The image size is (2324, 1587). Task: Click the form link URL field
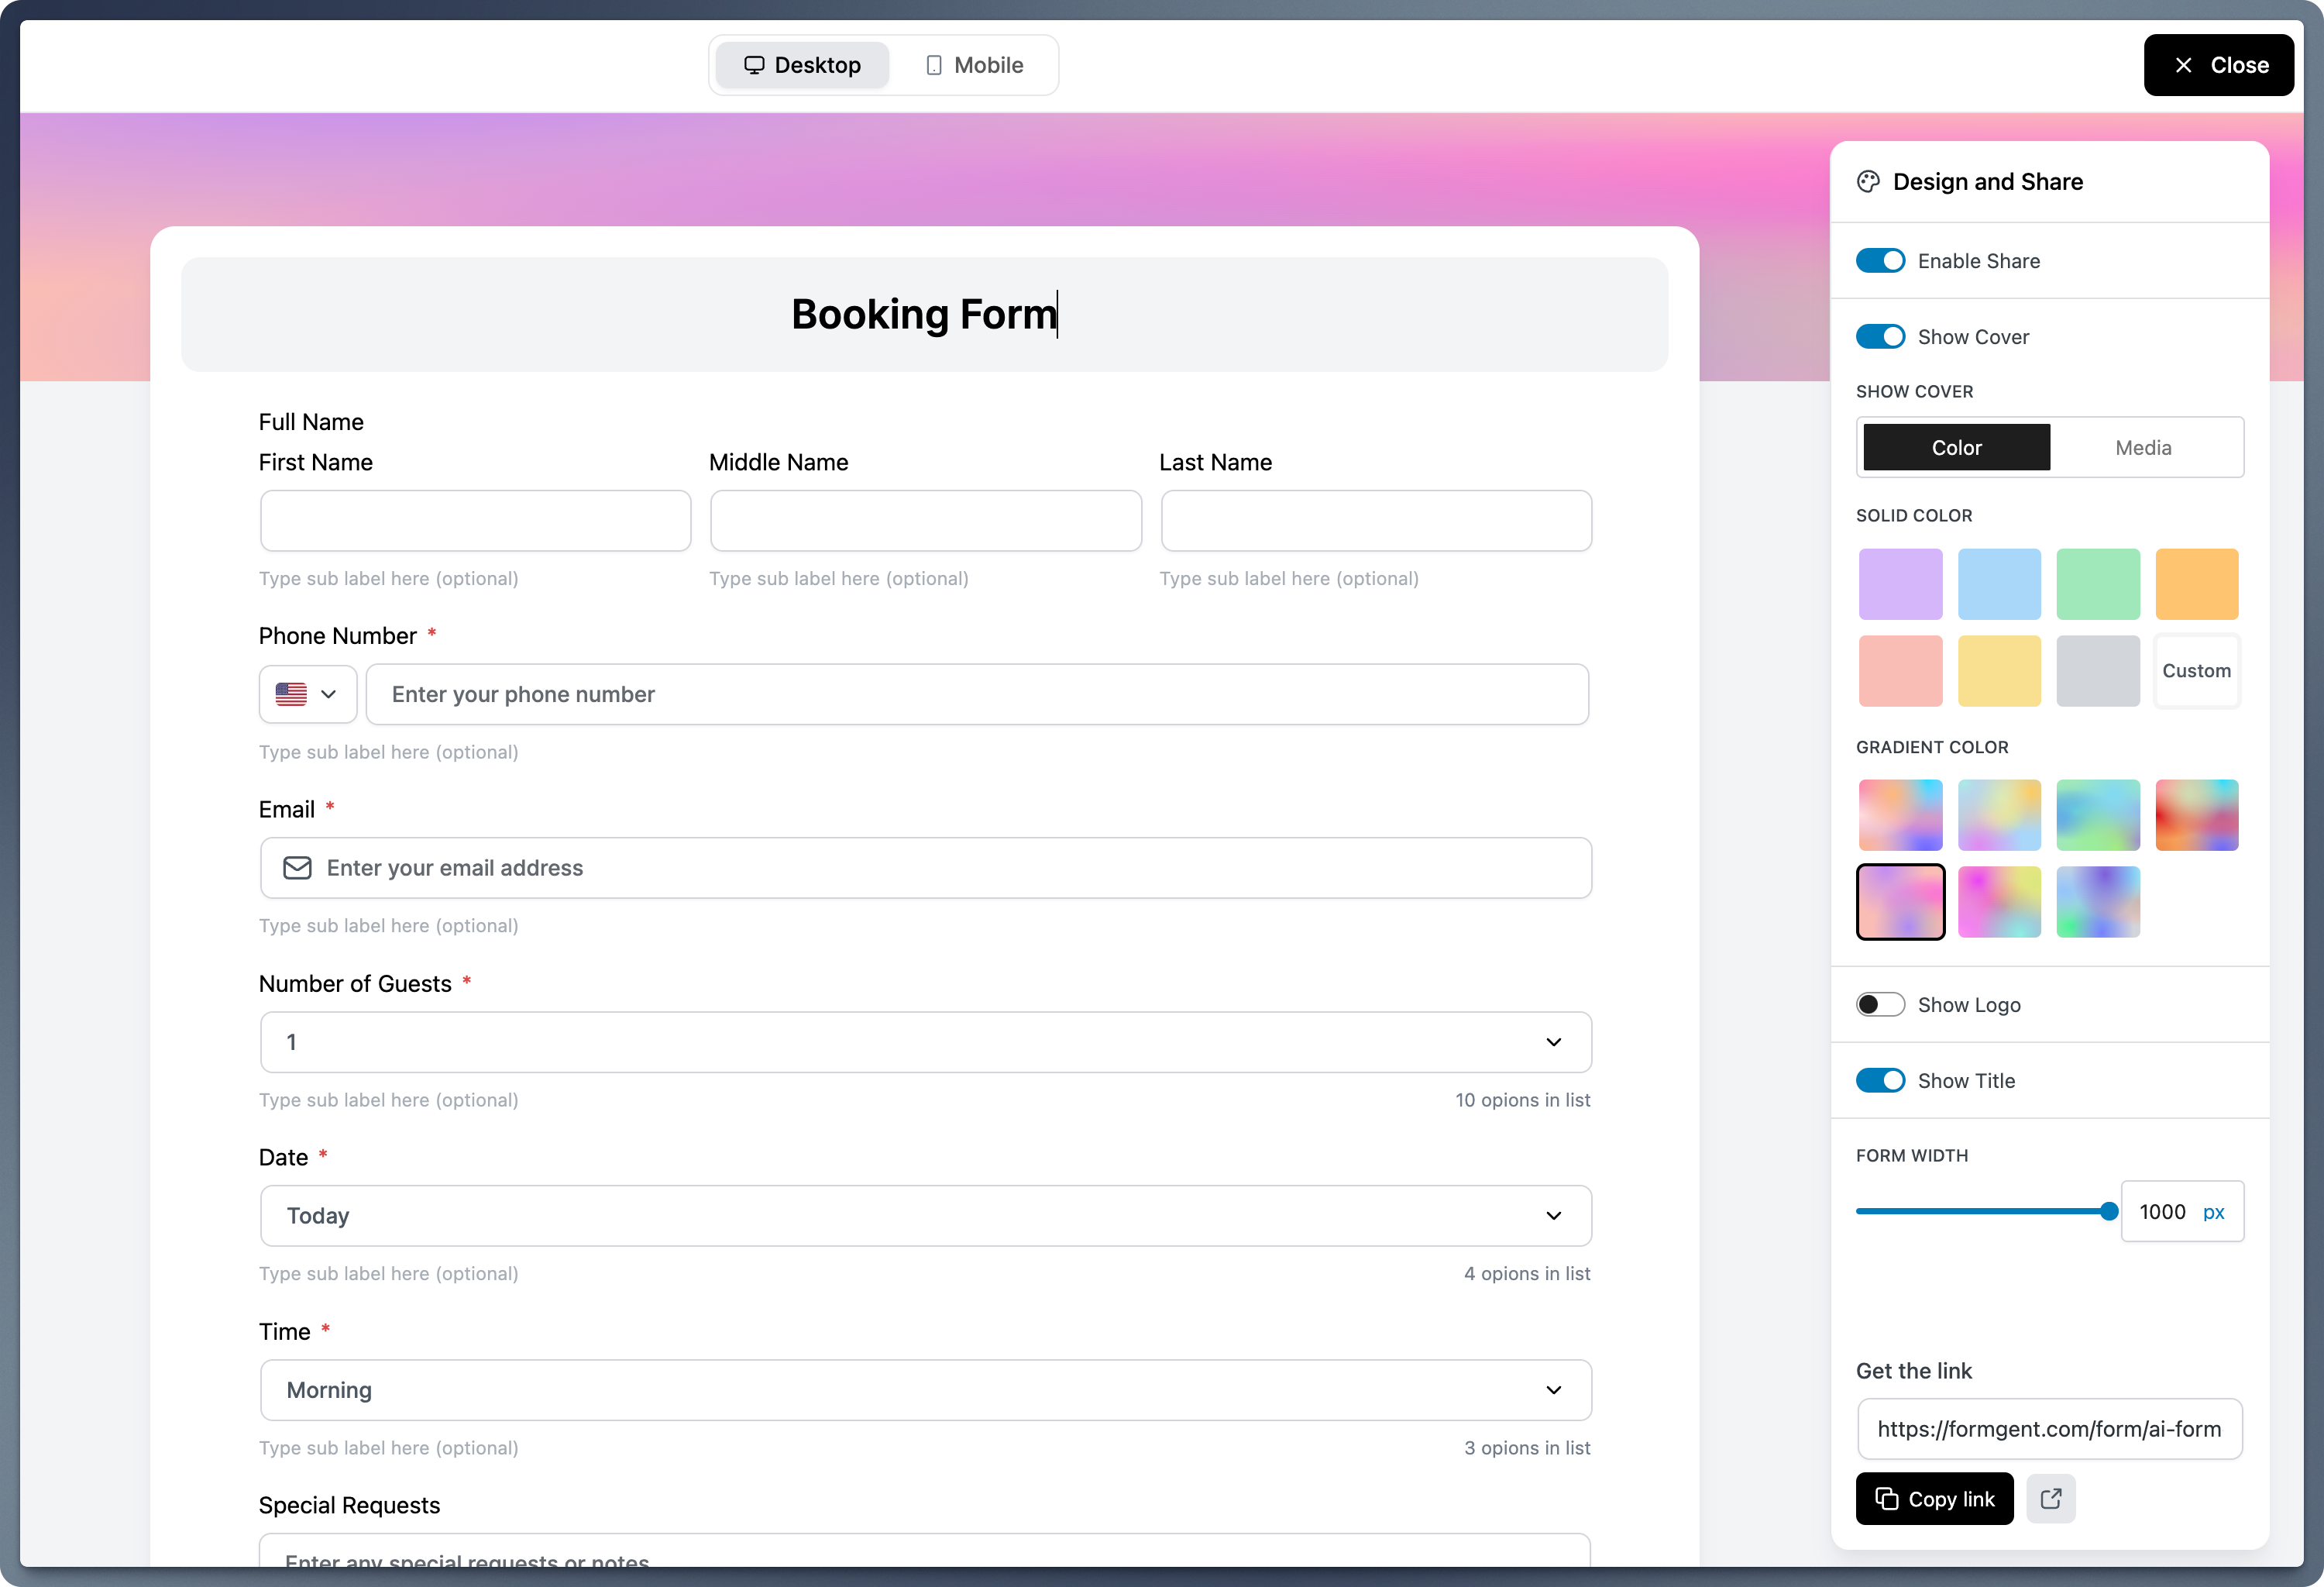coord(2049,1429)
